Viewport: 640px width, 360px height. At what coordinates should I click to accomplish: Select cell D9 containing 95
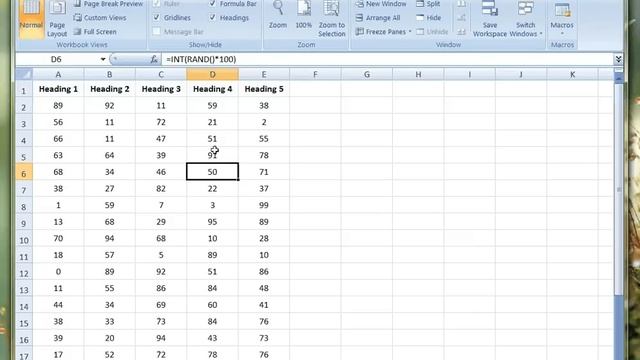[x=212, y=222]
